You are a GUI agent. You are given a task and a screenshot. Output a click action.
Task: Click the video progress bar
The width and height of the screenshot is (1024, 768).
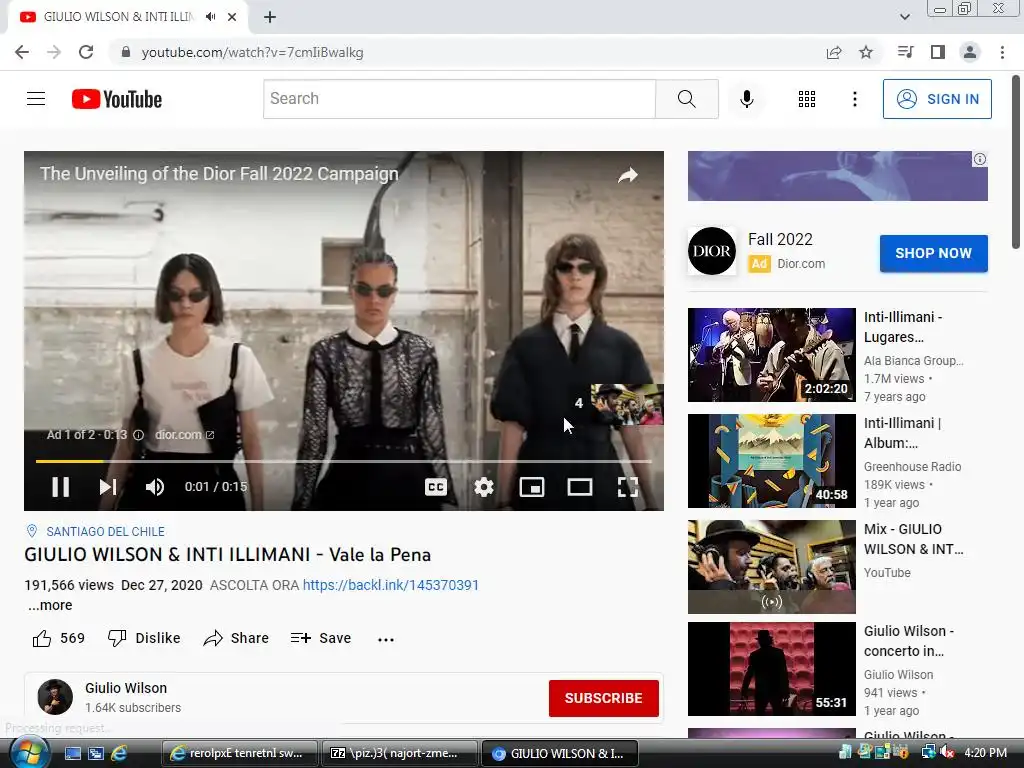344,461
